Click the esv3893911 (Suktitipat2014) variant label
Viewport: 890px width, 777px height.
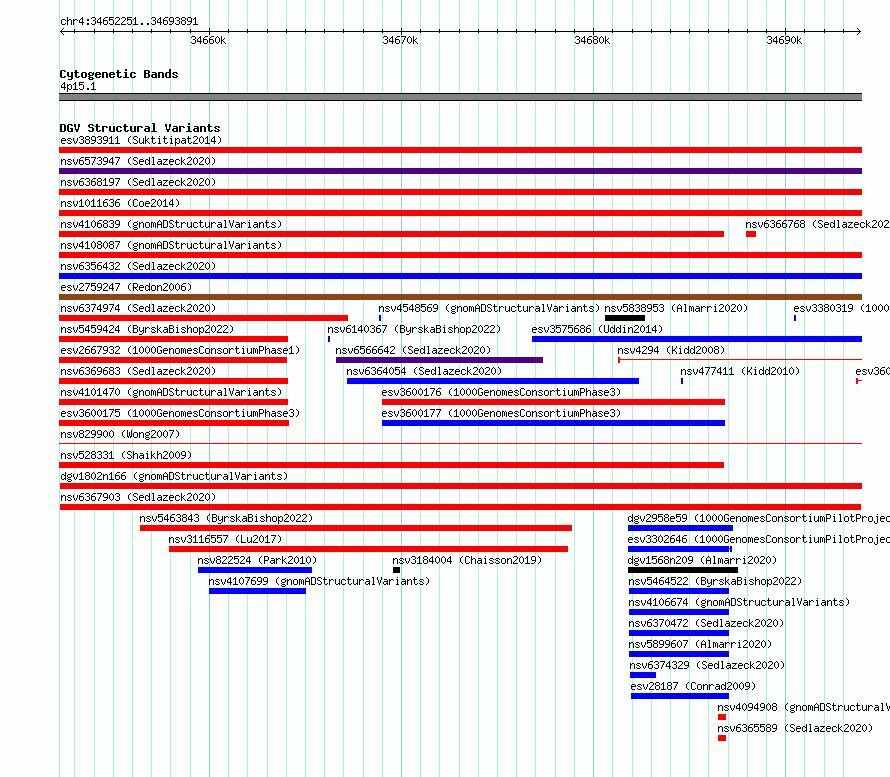coord(141,140)
